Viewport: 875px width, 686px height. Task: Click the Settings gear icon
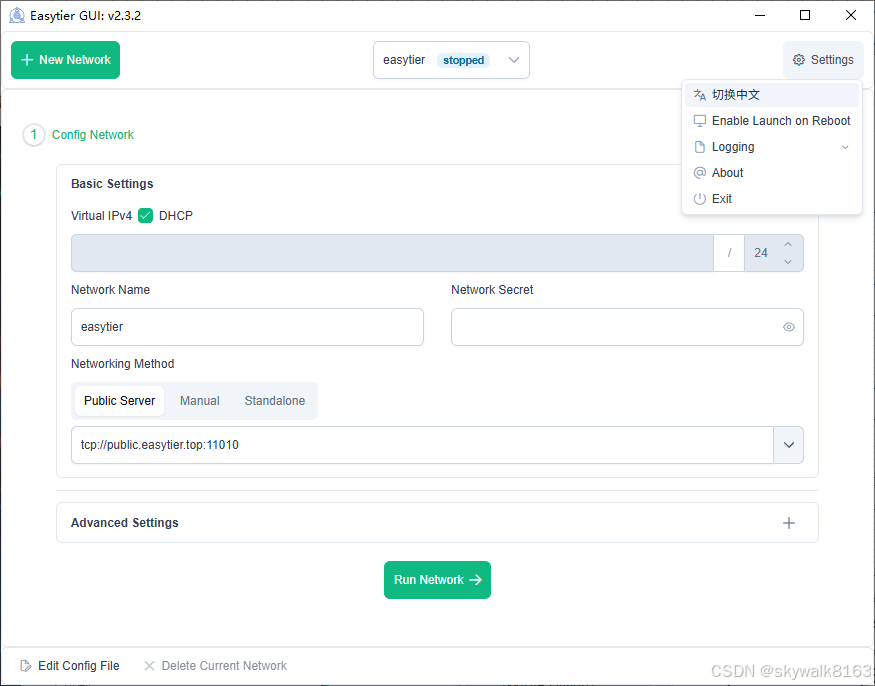799,60
